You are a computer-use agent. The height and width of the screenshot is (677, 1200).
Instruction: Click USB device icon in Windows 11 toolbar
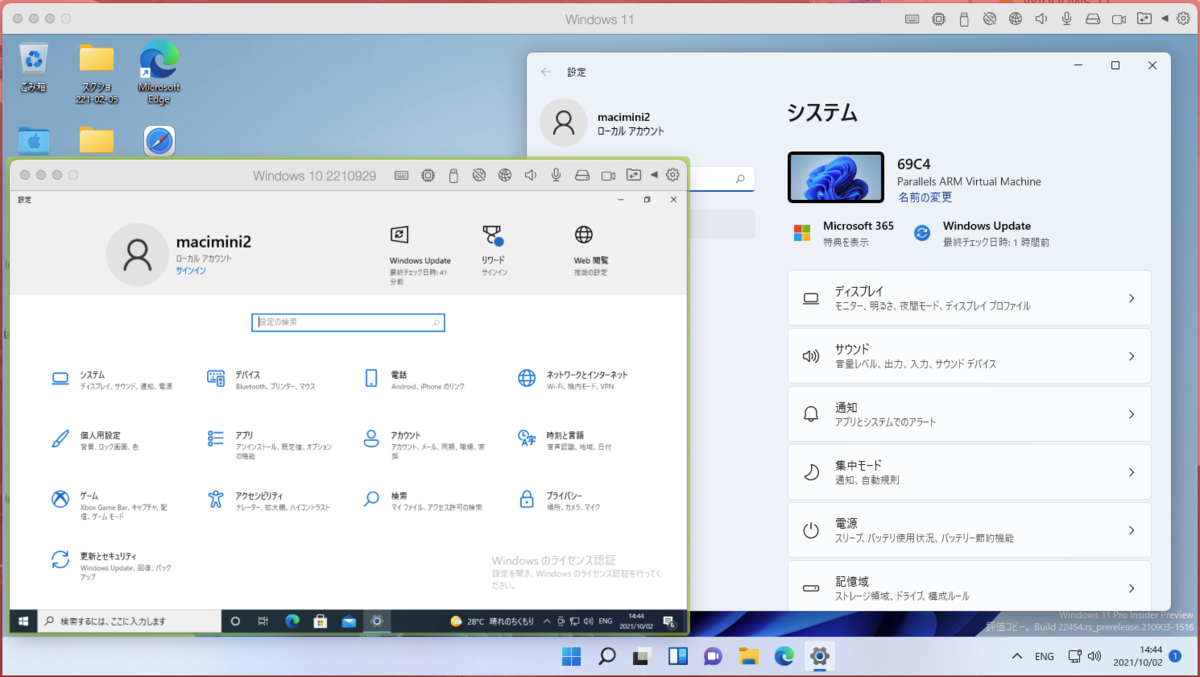(x=964, y=19)
